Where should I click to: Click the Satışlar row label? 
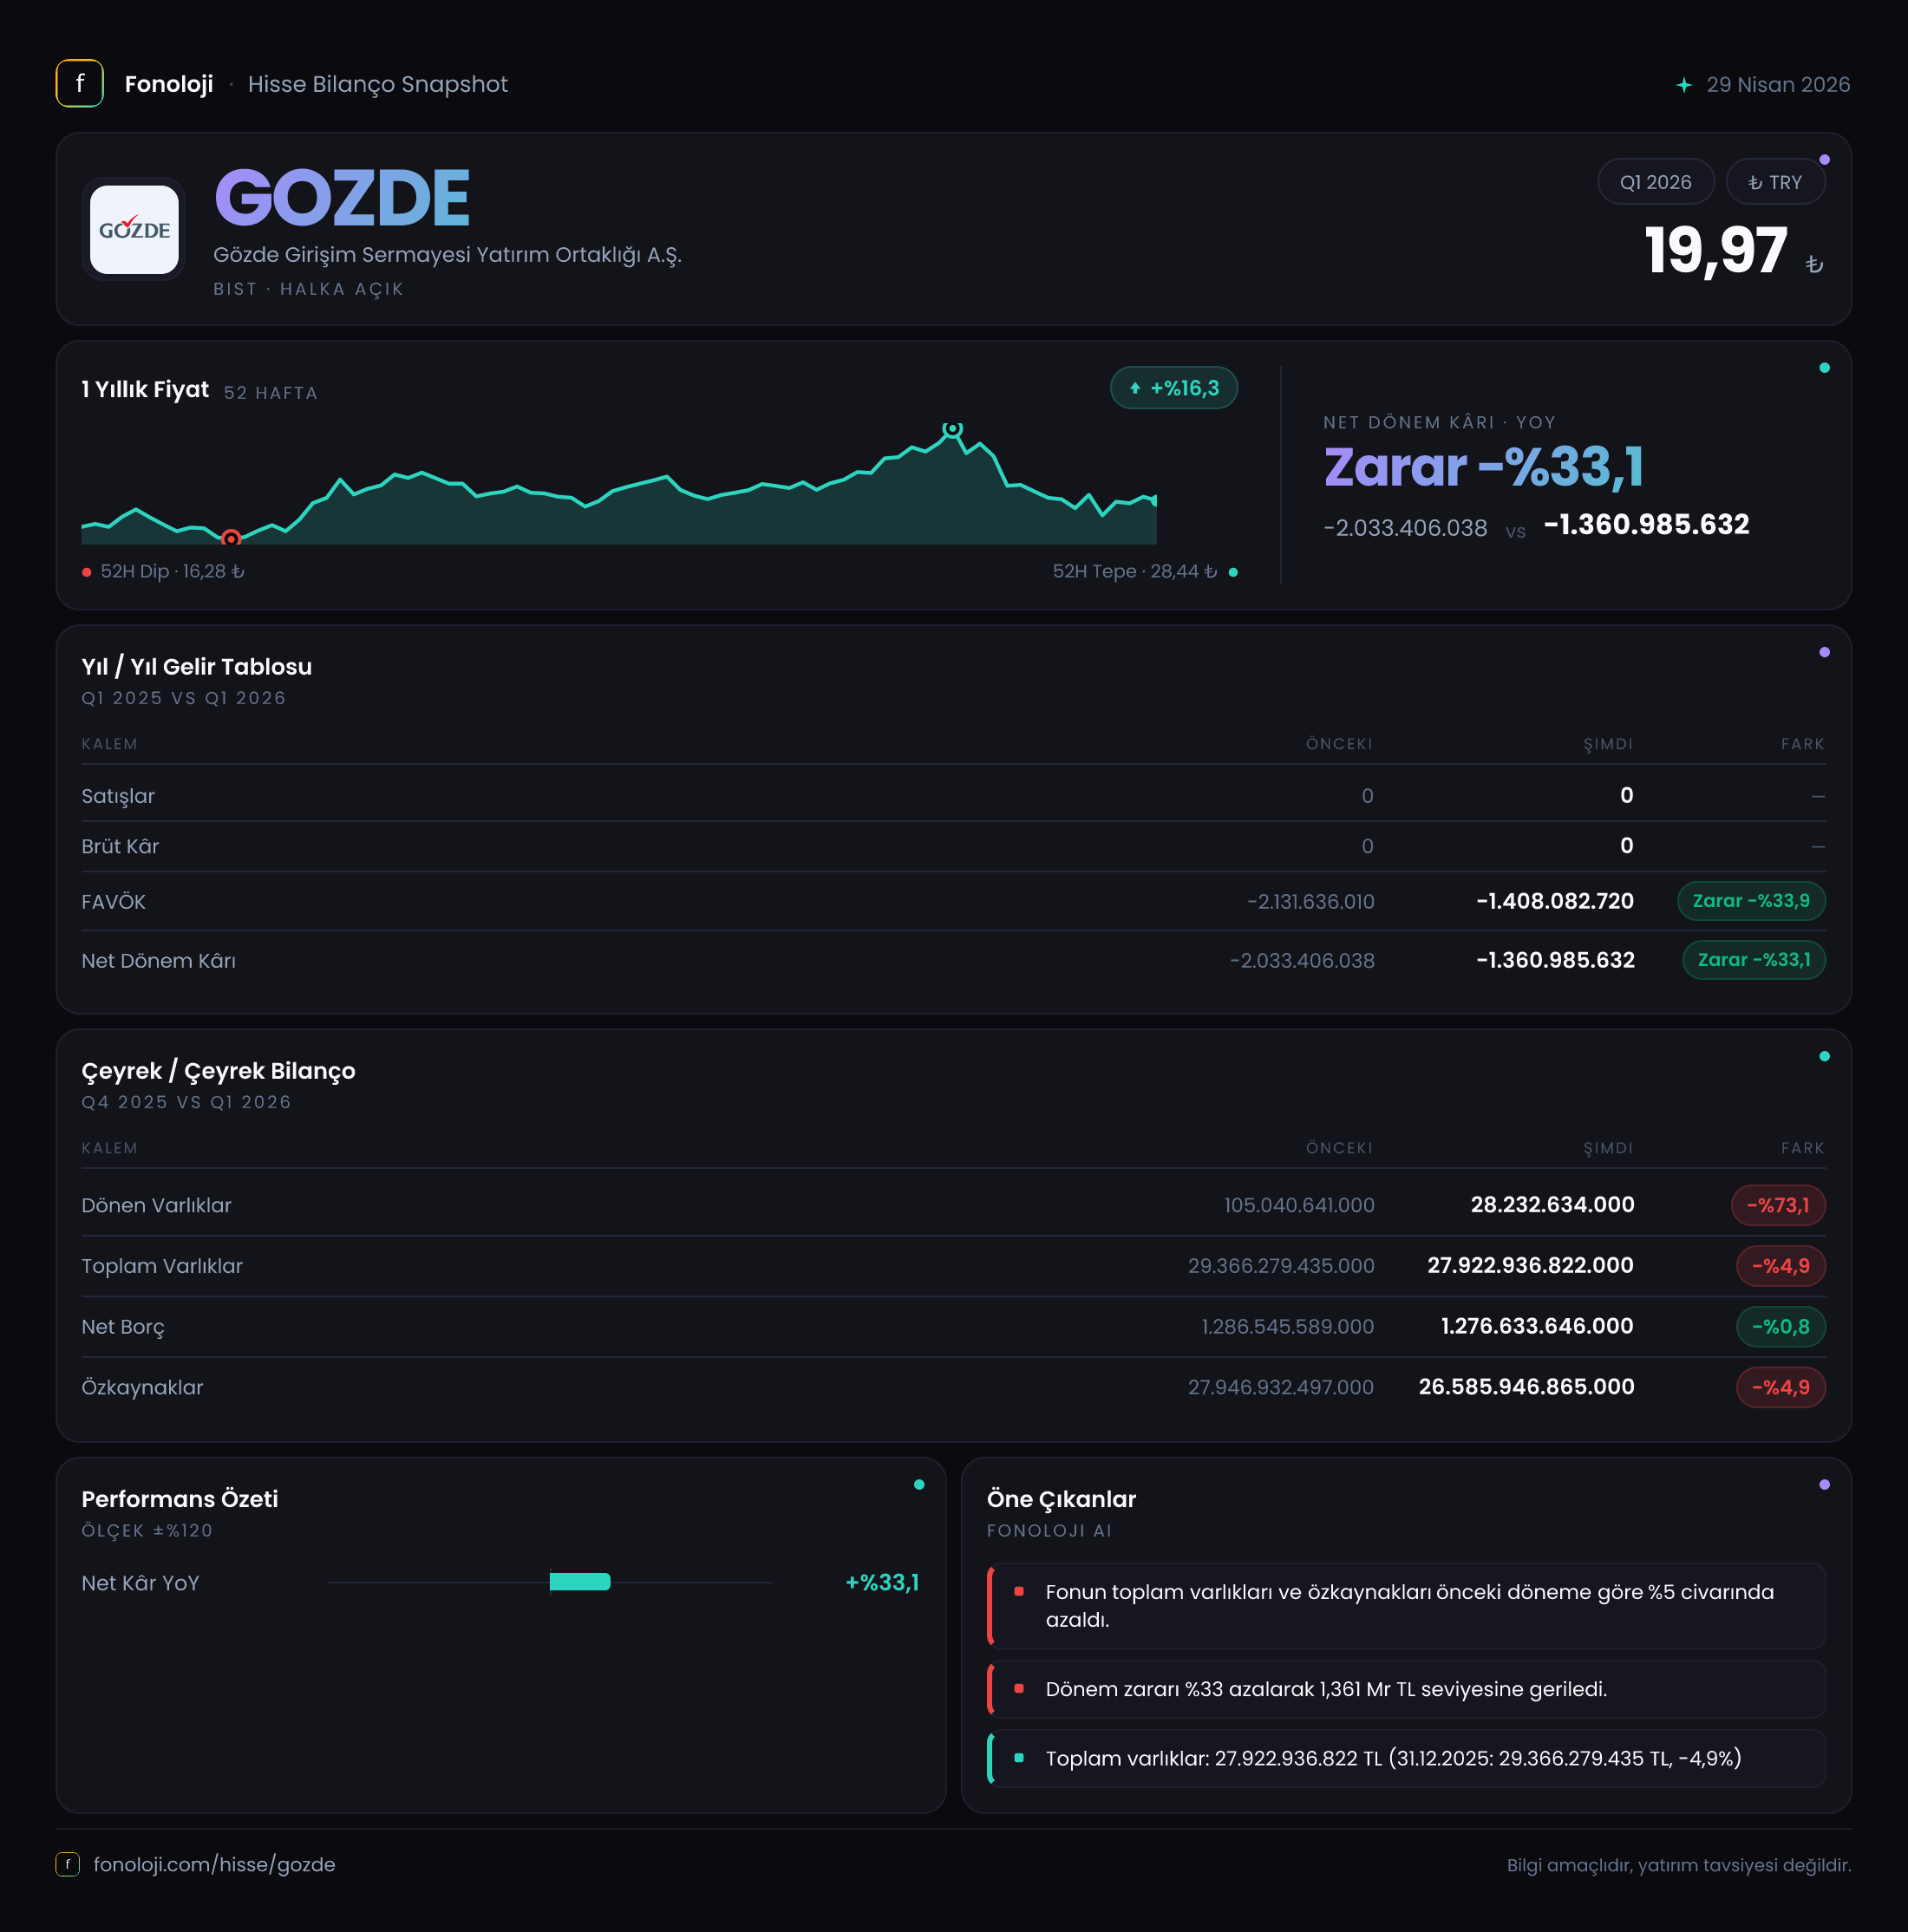(118, 796)
